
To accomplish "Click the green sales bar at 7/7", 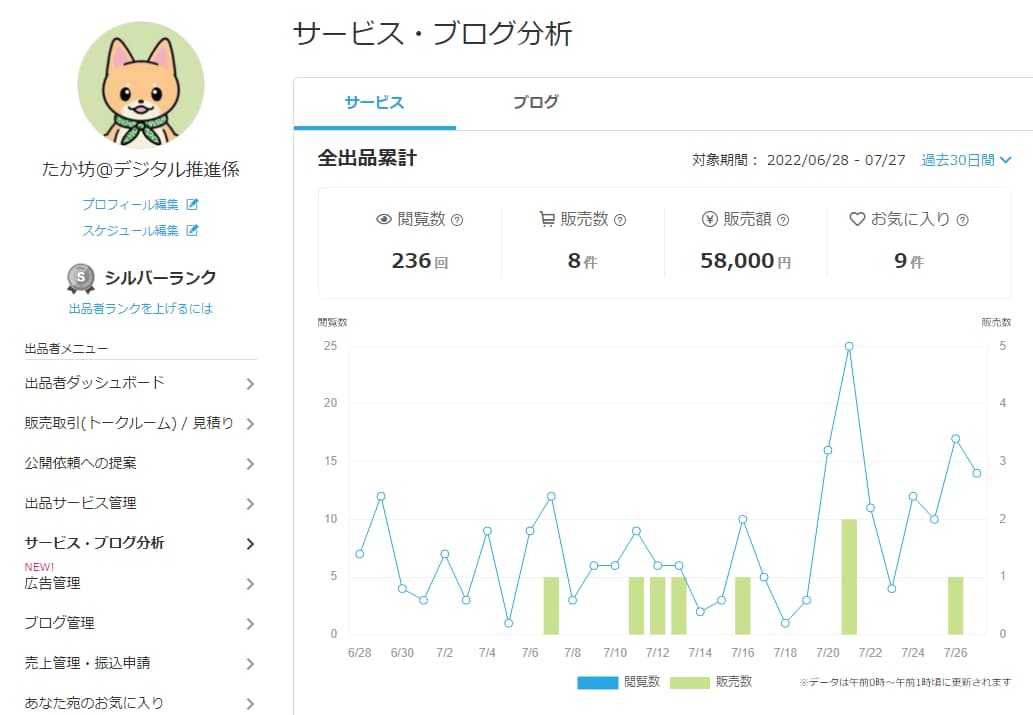I will click(551, 606).
